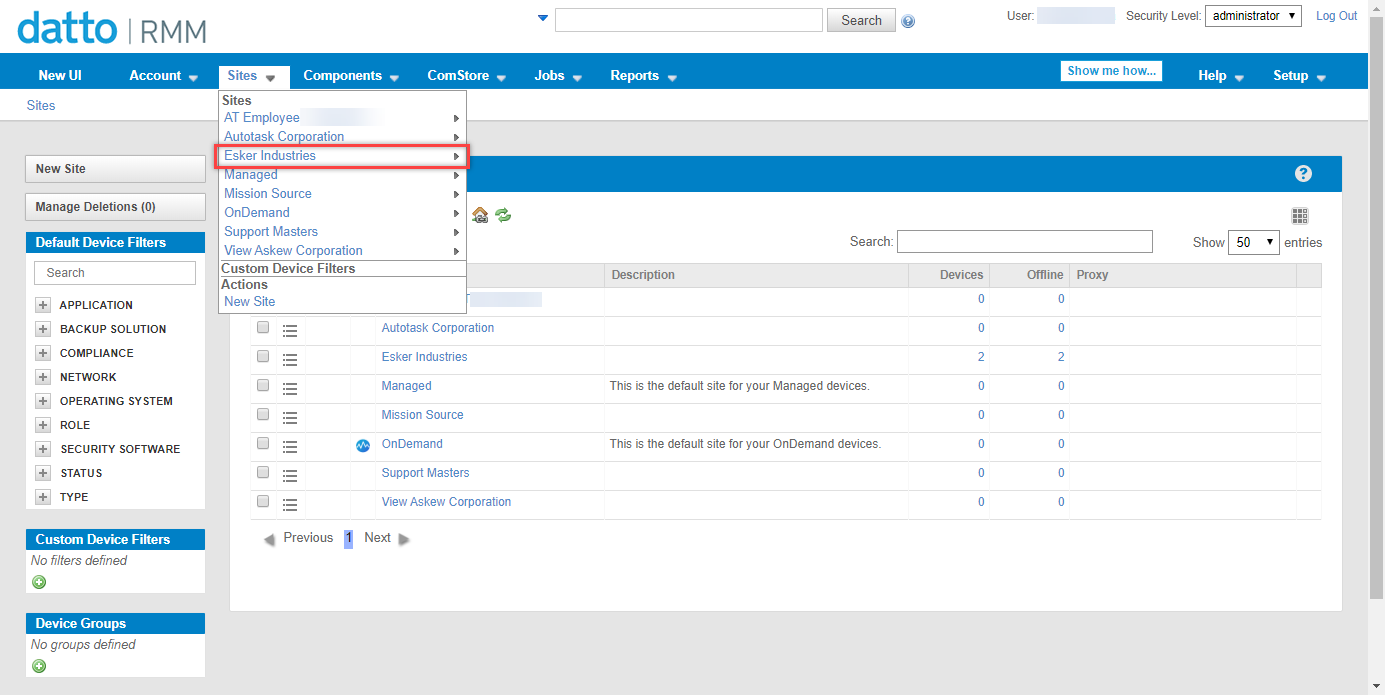Open the row menu icon for View Askew Corporation
Viewport: 1385px width, 695px height.
(290, 504)
